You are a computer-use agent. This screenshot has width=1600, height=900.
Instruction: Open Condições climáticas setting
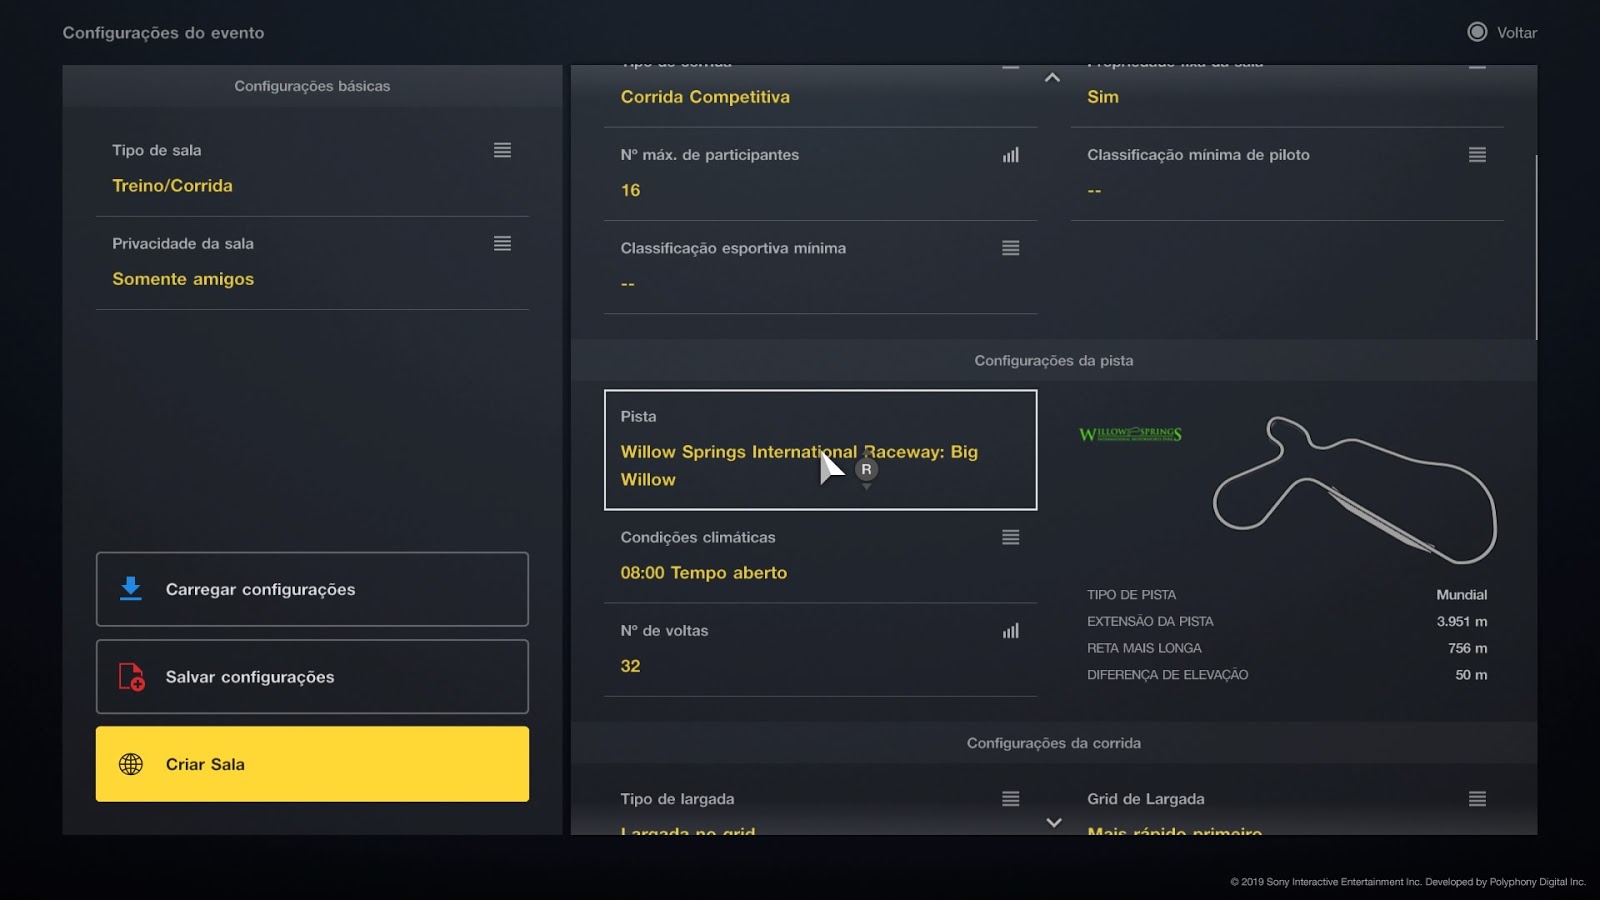pyautogui.click(x=820, y=556)
